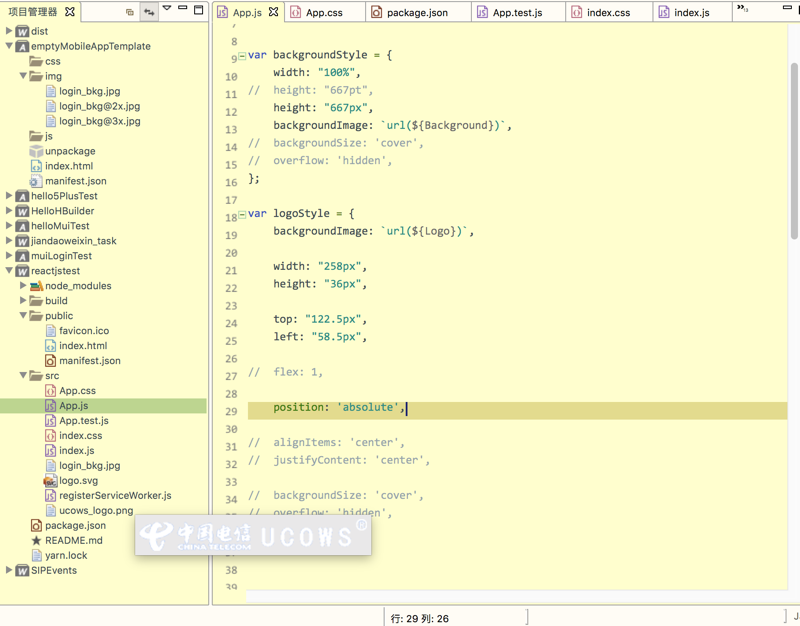Open index.js under the src folder
Image resolution: width=800 pixels, height=626 pixels.
tap(77, 450)
